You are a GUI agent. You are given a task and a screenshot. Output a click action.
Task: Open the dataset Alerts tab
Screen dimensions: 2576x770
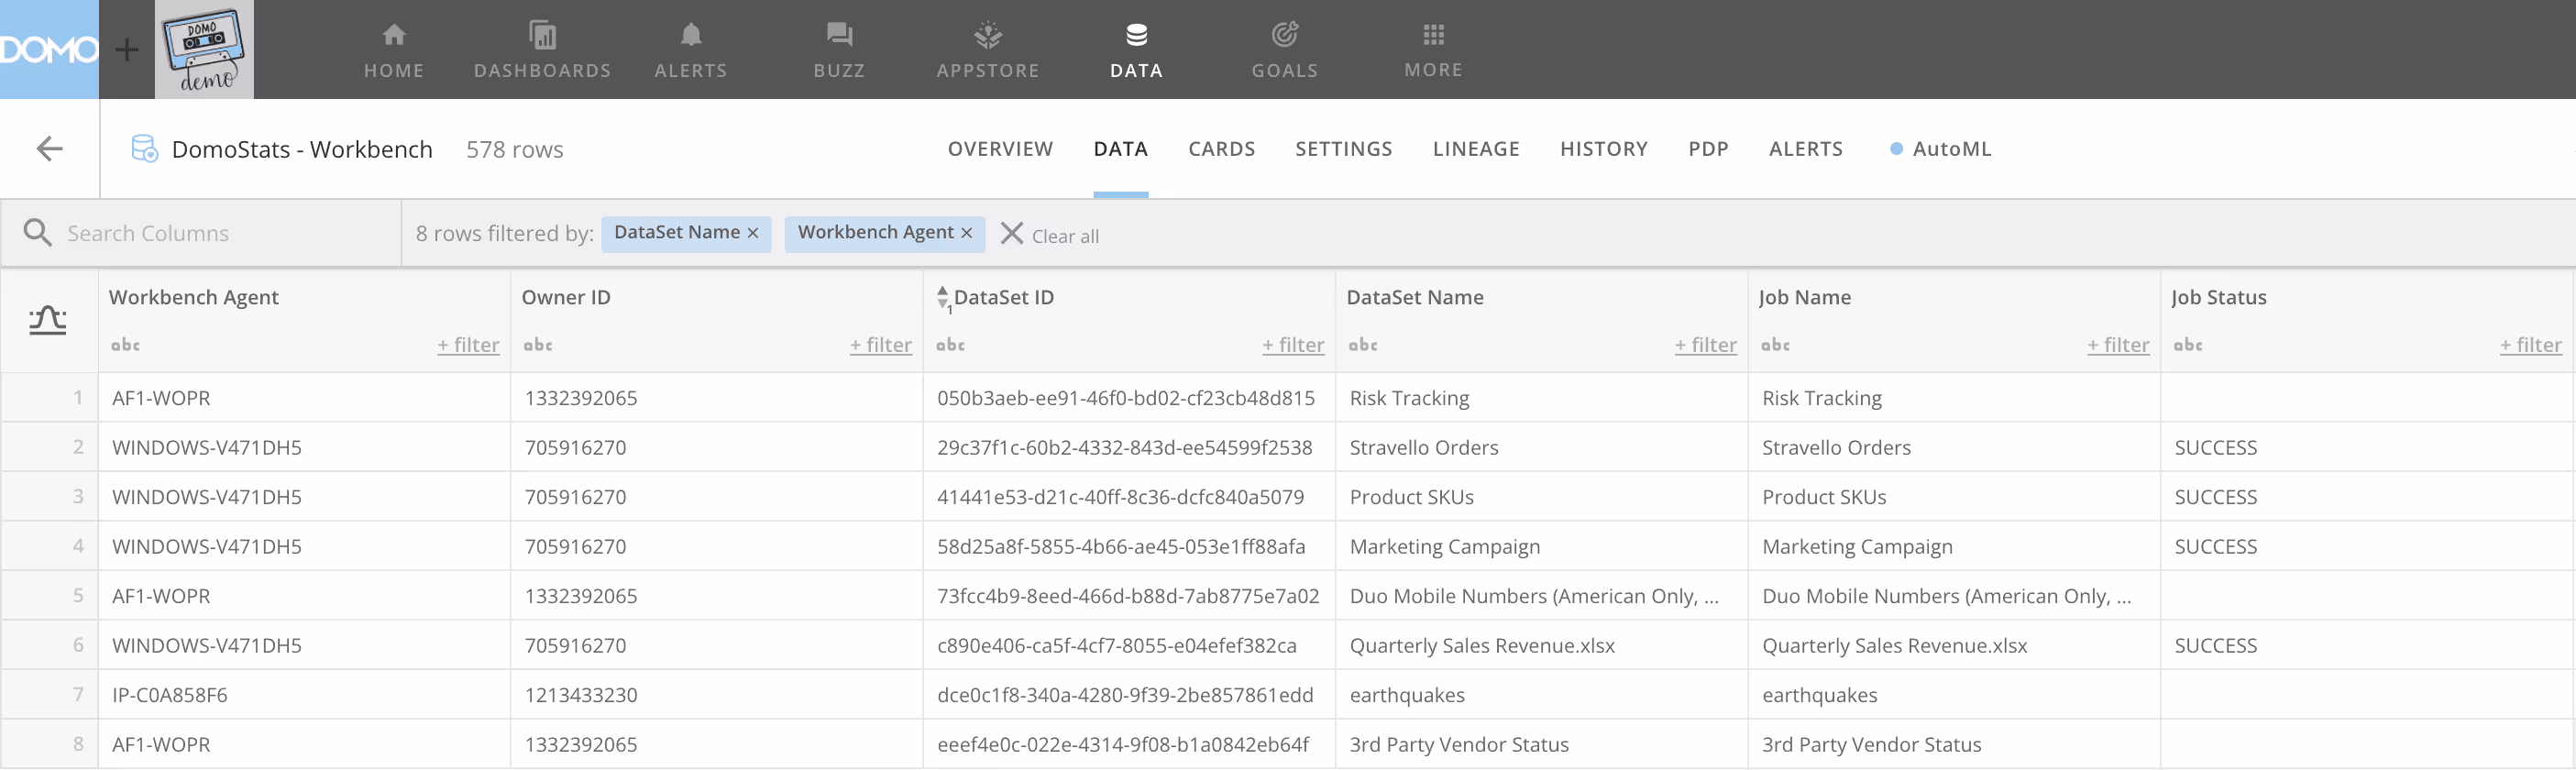click(x=1805, y=149)
